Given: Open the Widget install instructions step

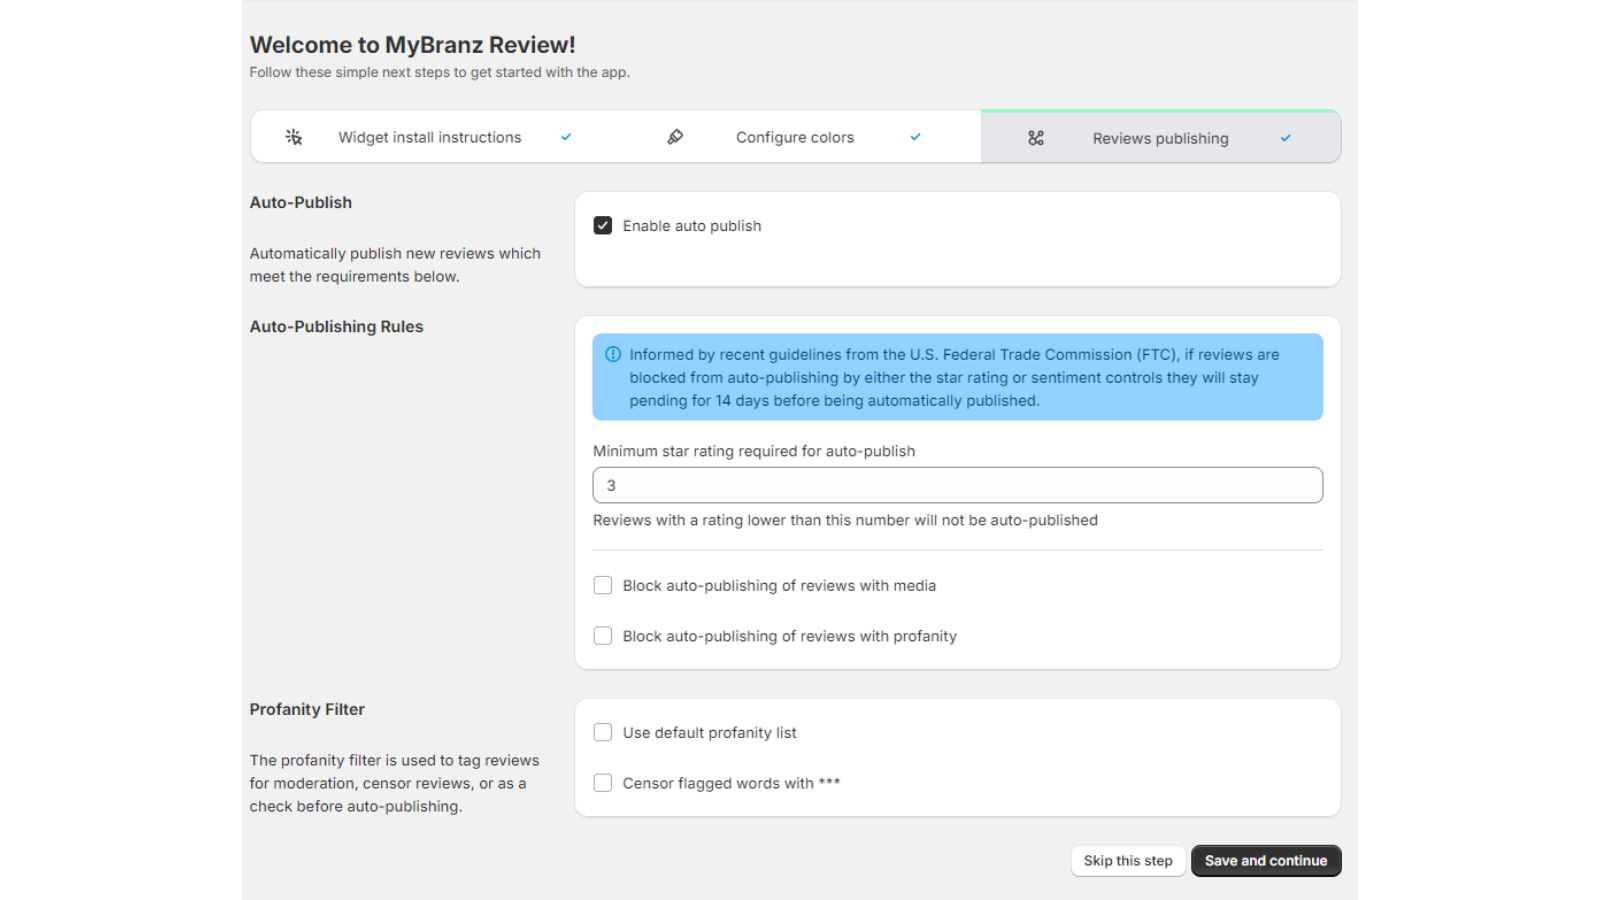Looking at the screenshot, I should pos(429,137).
